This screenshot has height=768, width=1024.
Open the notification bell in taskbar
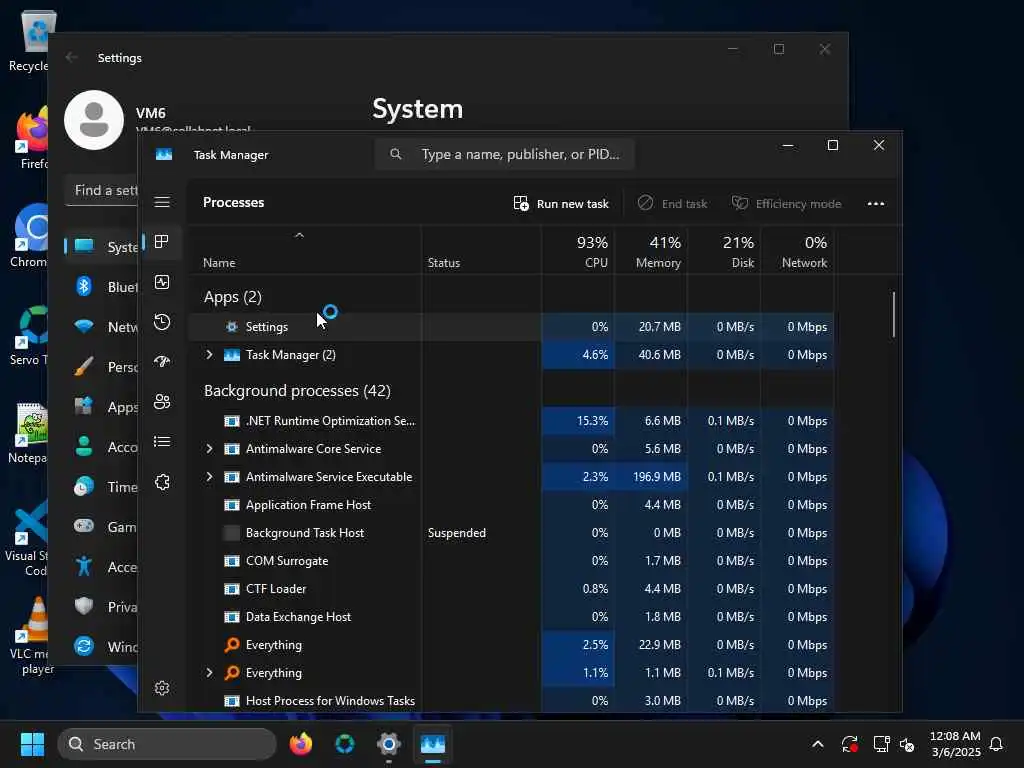996,744
